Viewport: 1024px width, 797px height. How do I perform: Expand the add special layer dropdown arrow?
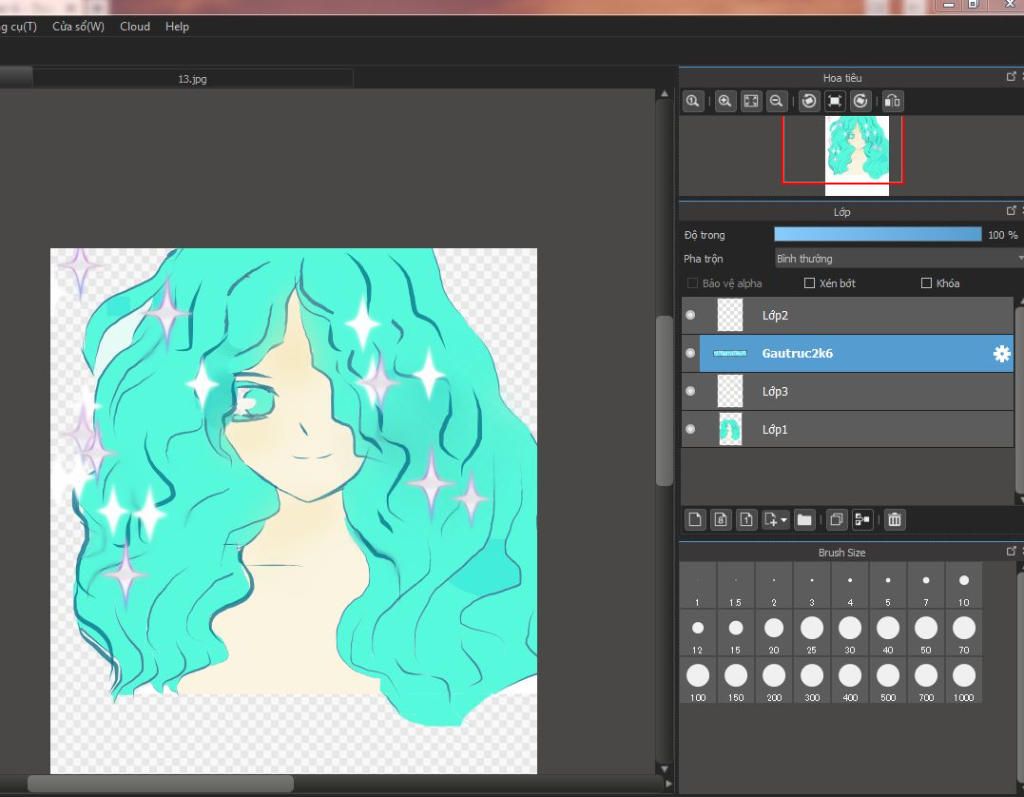[x=784, y=520]
